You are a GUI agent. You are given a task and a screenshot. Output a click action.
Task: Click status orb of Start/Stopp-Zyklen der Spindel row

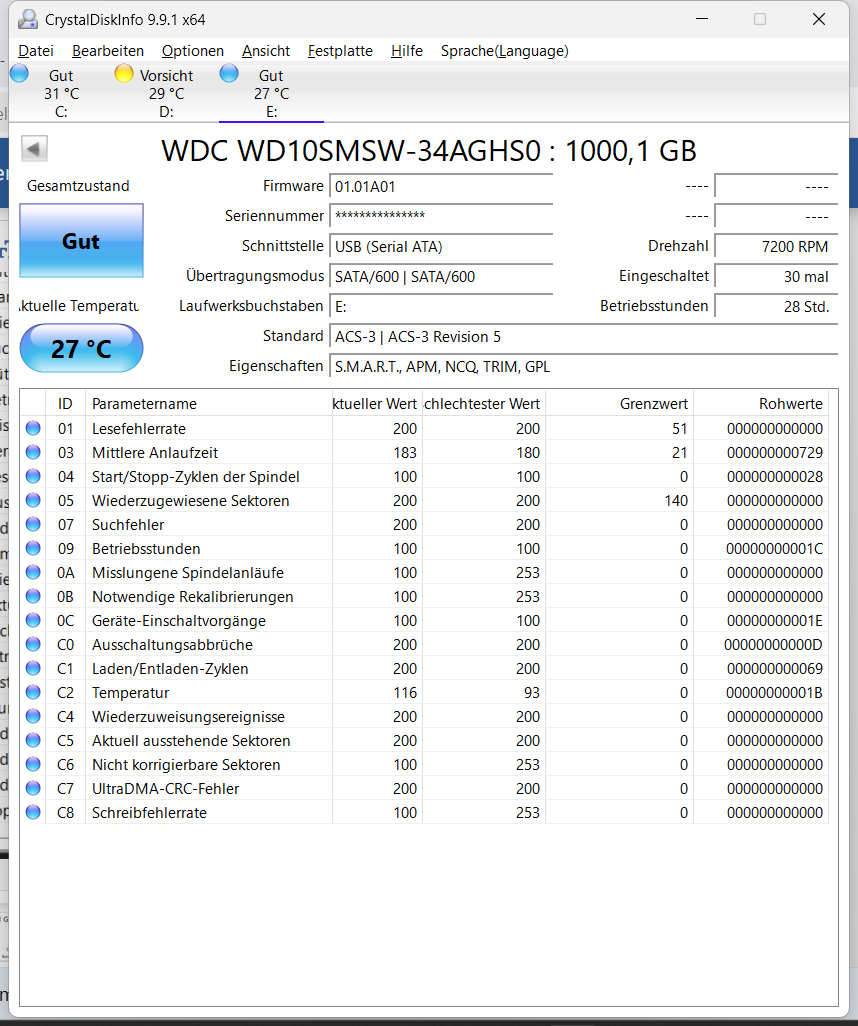33,476
